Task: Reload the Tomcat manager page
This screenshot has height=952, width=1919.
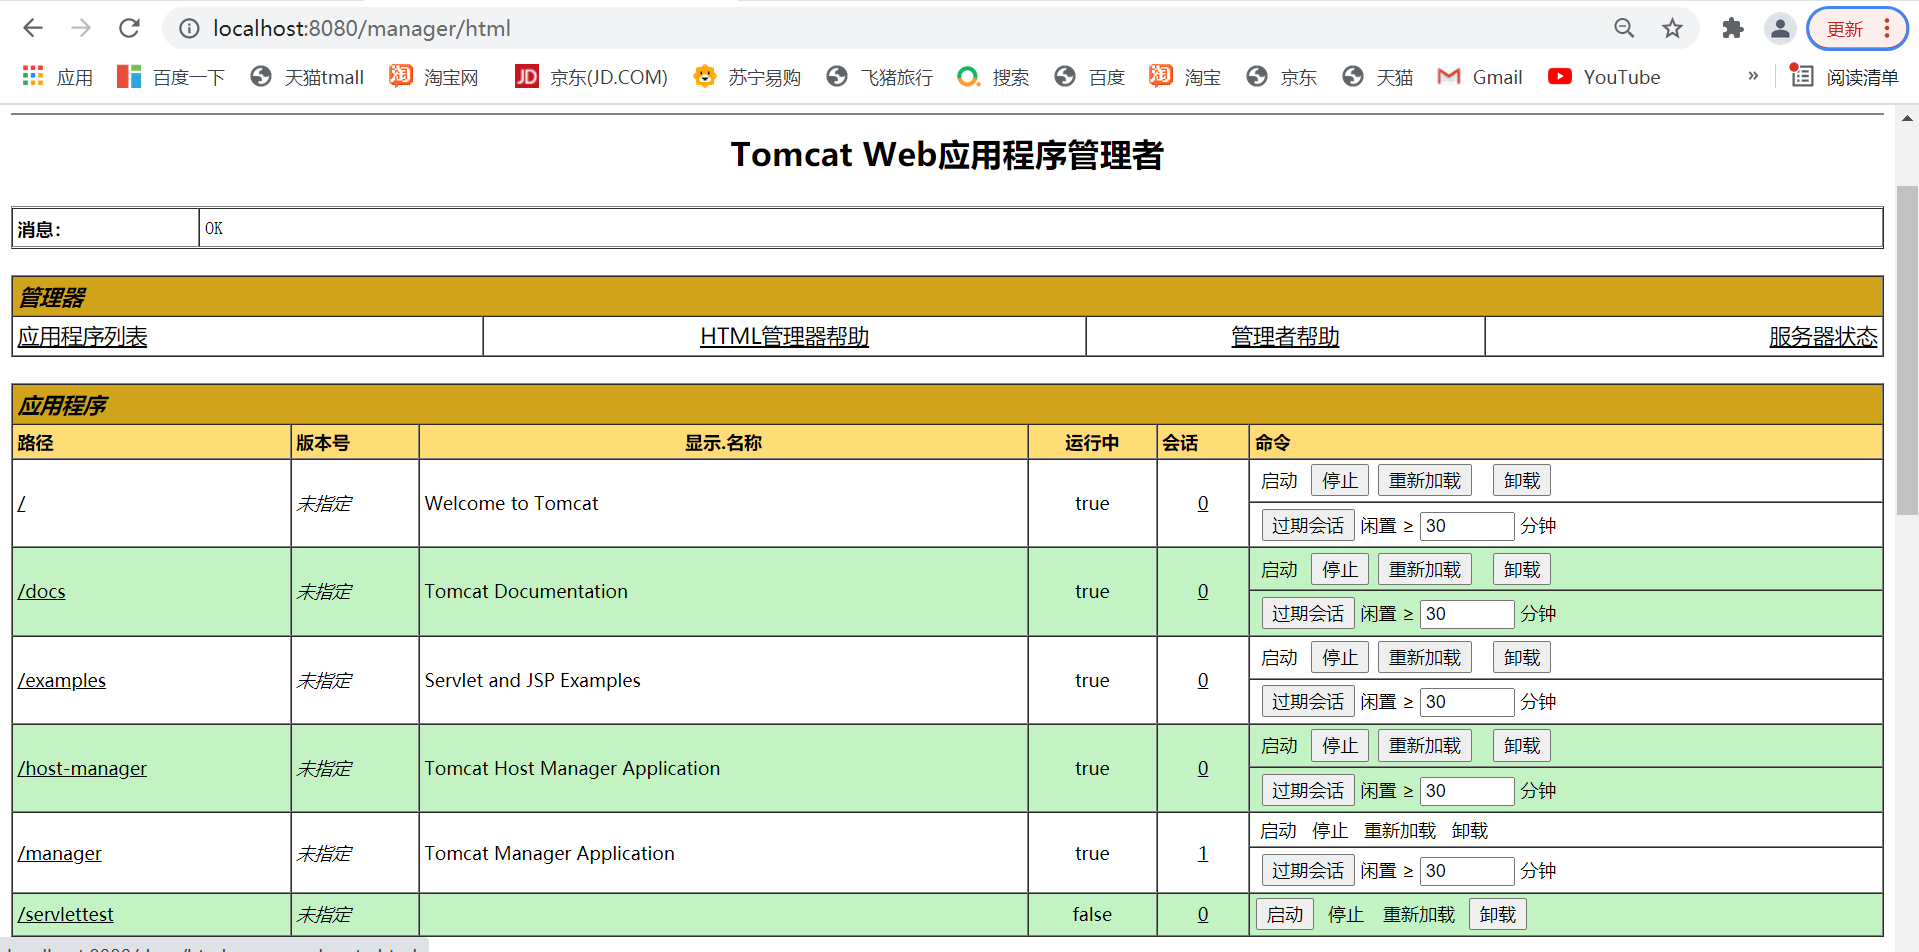Action: 129,28
